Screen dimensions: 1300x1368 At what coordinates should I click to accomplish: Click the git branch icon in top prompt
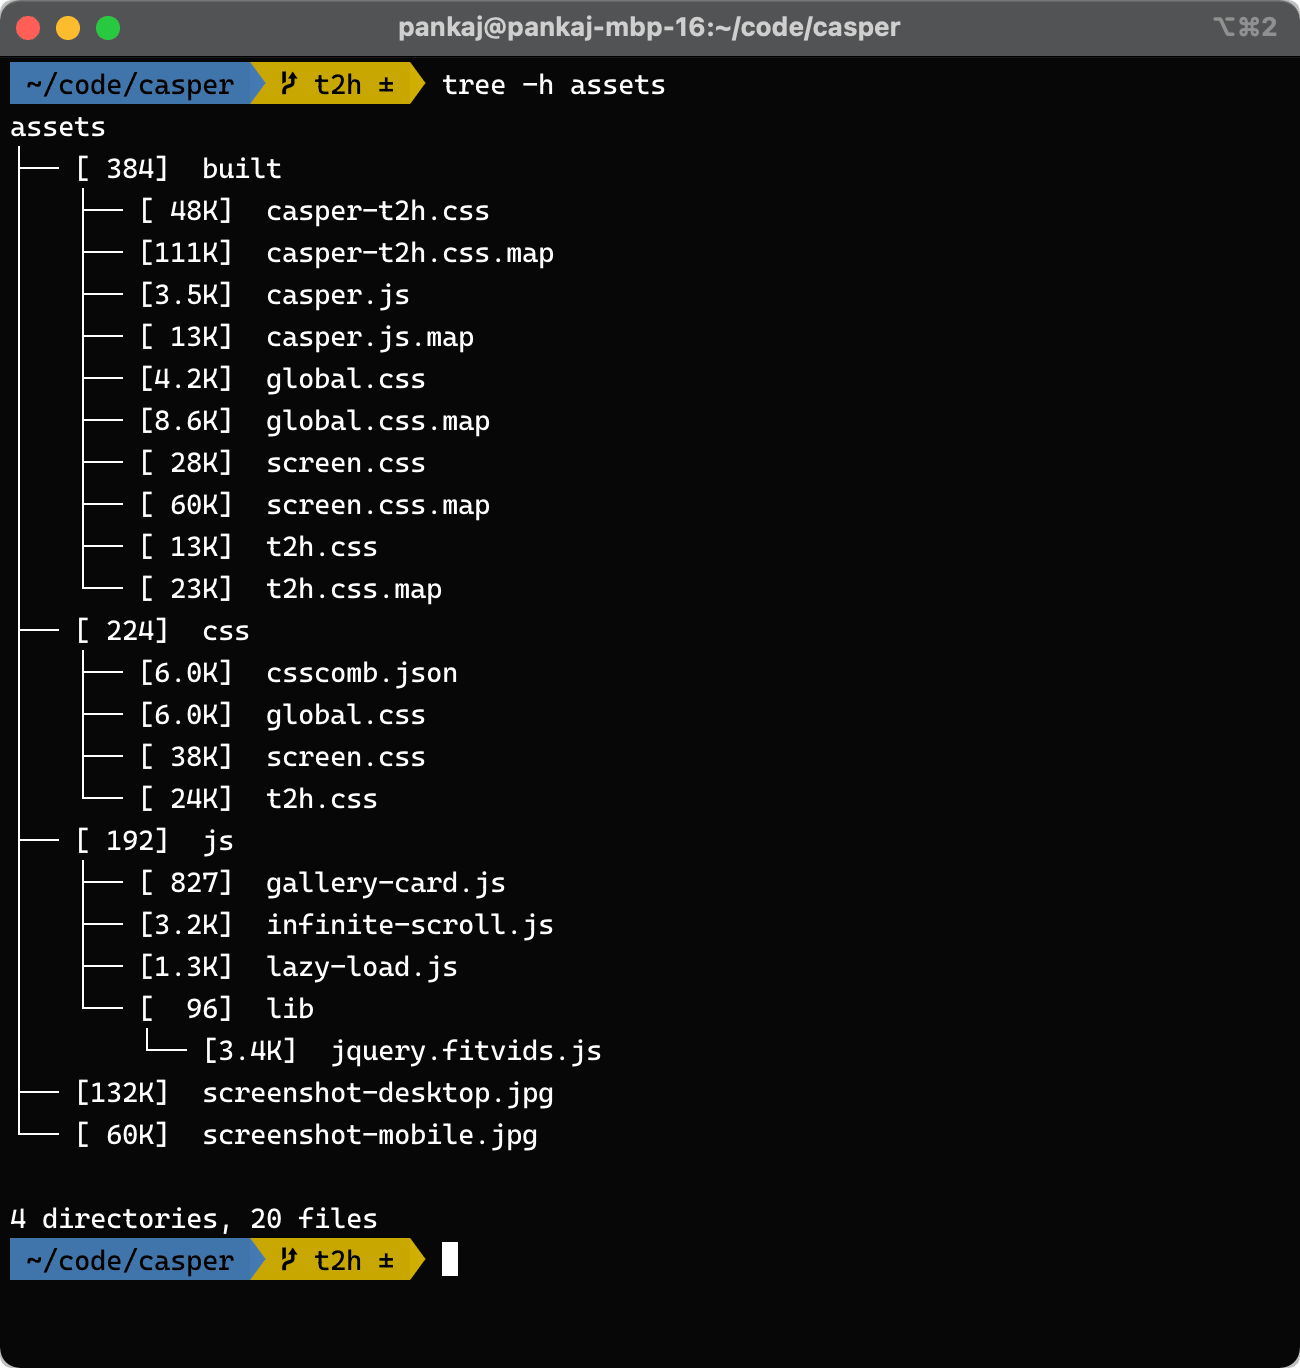(x=289, y=84)
